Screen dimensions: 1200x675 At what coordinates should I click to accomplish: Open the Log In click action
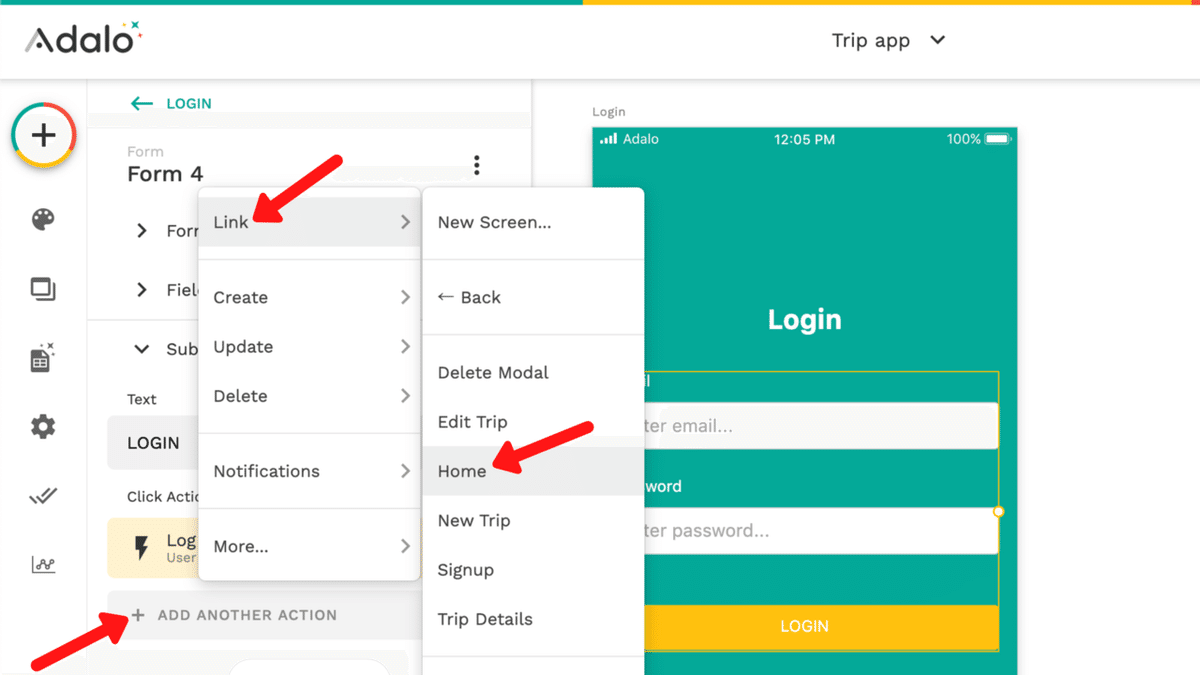[x=153, y=548]
